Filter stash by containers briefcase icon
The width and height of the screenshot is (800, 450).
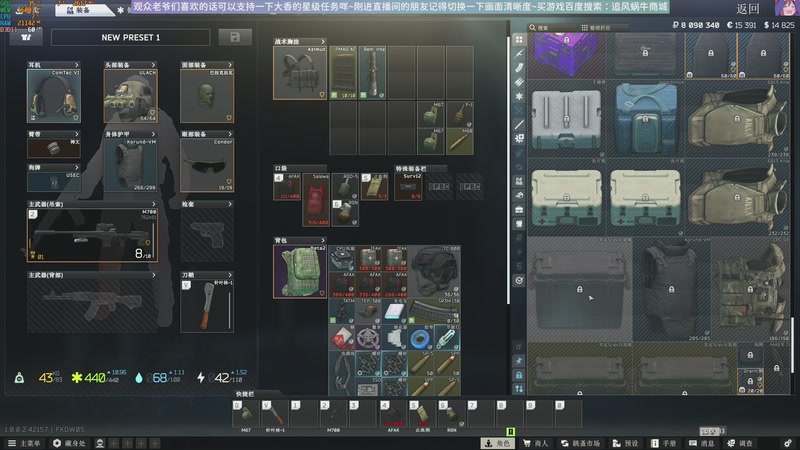tap(519, 209)
